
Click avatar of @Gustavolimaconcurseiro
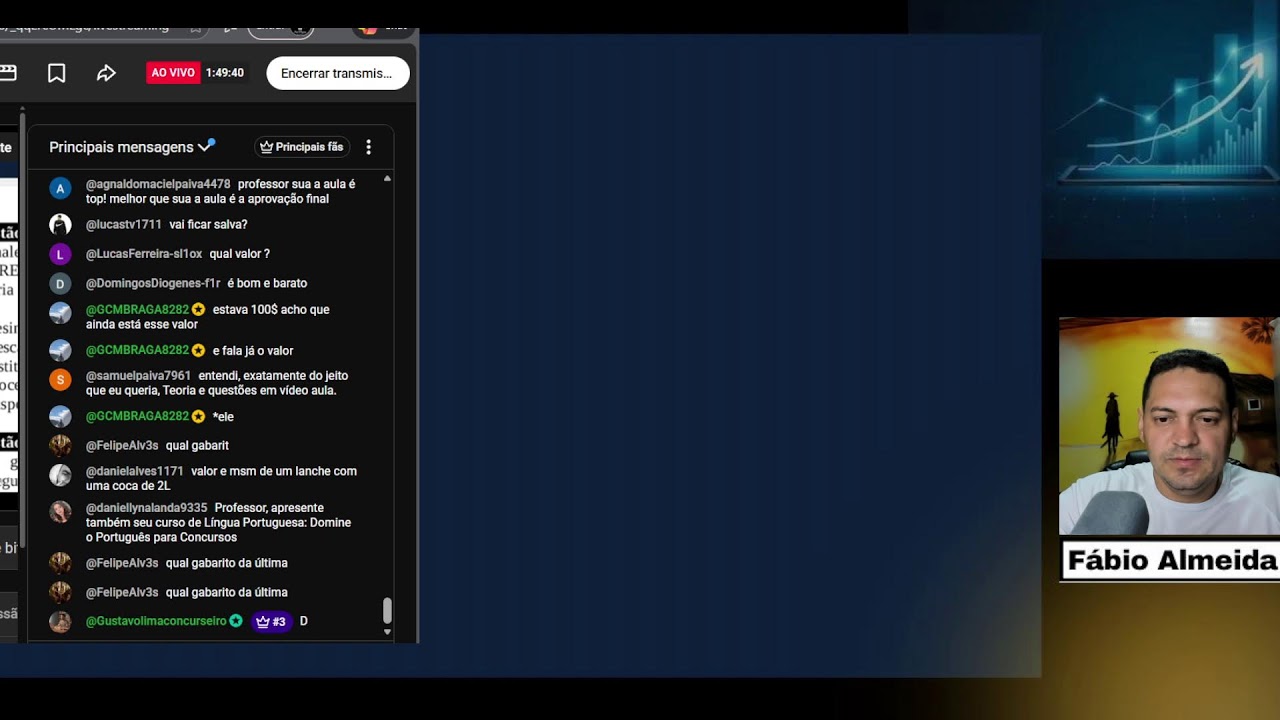pyautogui.click(x=60, y=621)
